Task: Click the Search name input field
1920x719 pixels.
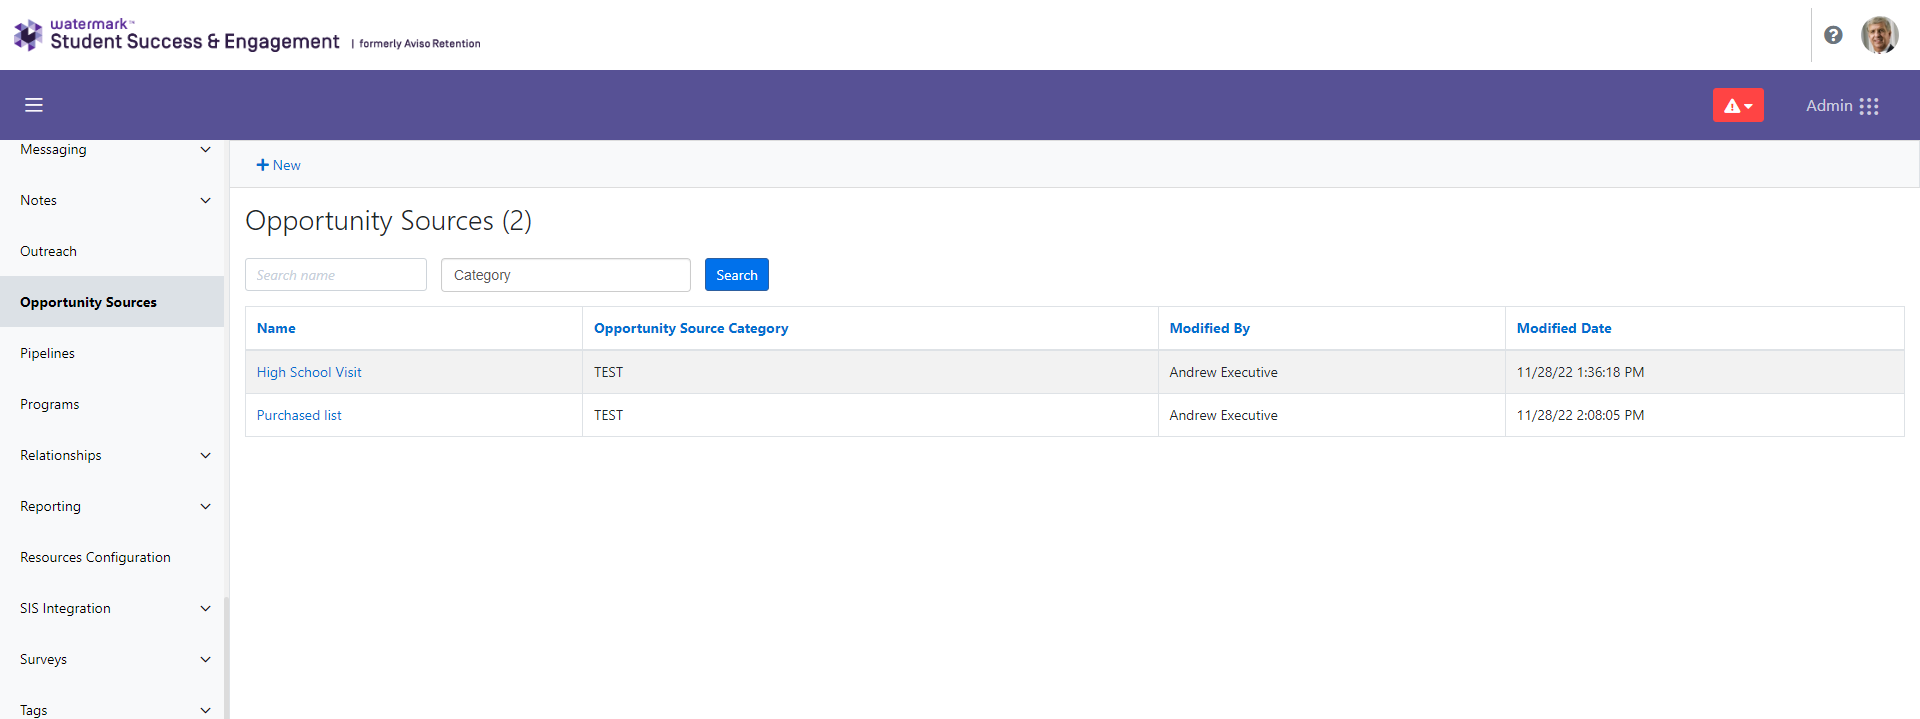Action: tap(336, 275)
